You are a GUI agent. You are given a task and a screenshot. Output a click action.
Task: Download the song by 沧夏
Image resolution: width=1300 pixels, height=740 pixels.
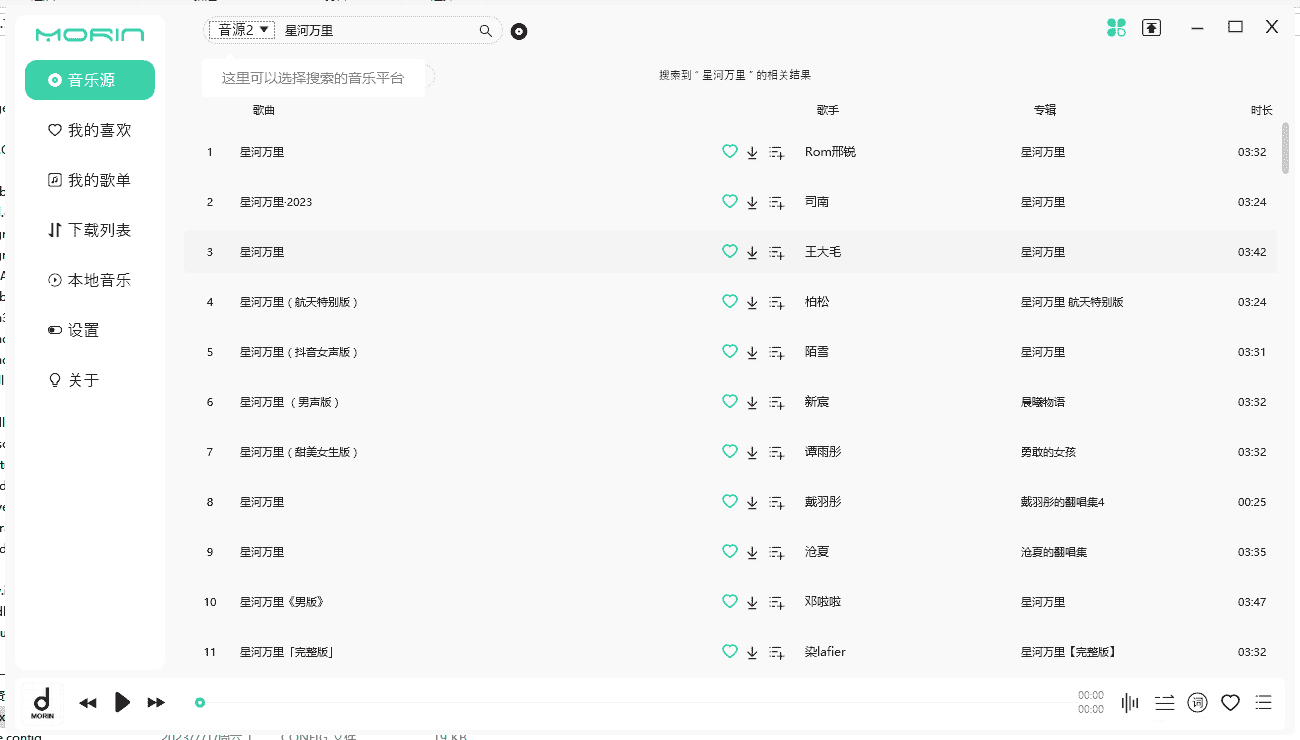pyautogui.click(x=752, y=552)
